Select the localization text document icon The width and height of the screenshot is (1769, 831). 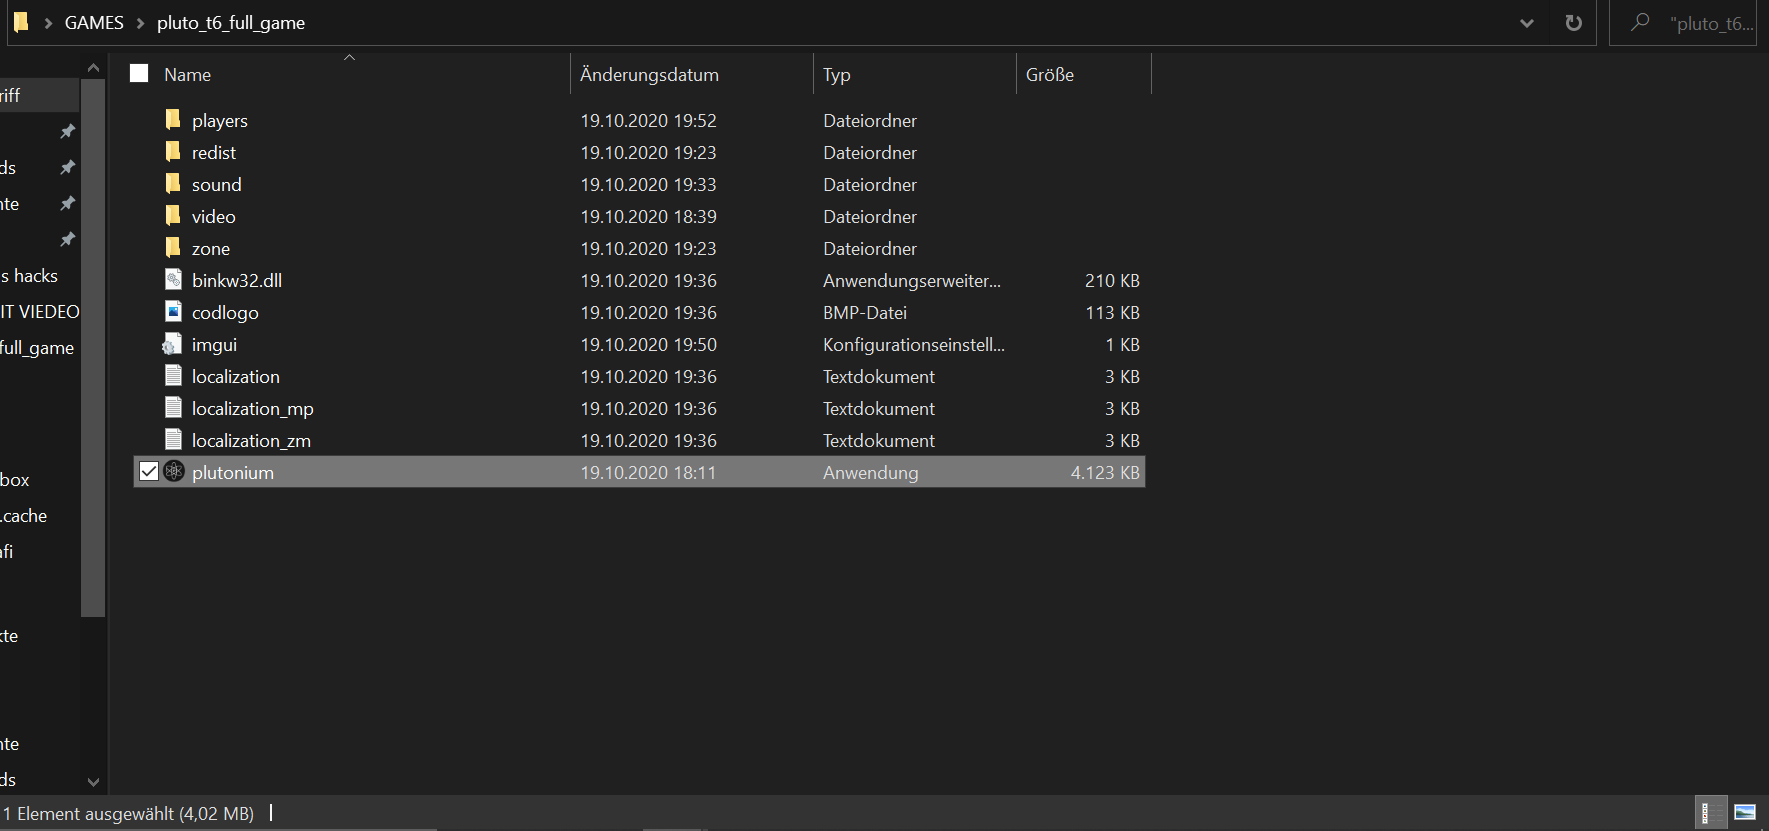[173, 376]
